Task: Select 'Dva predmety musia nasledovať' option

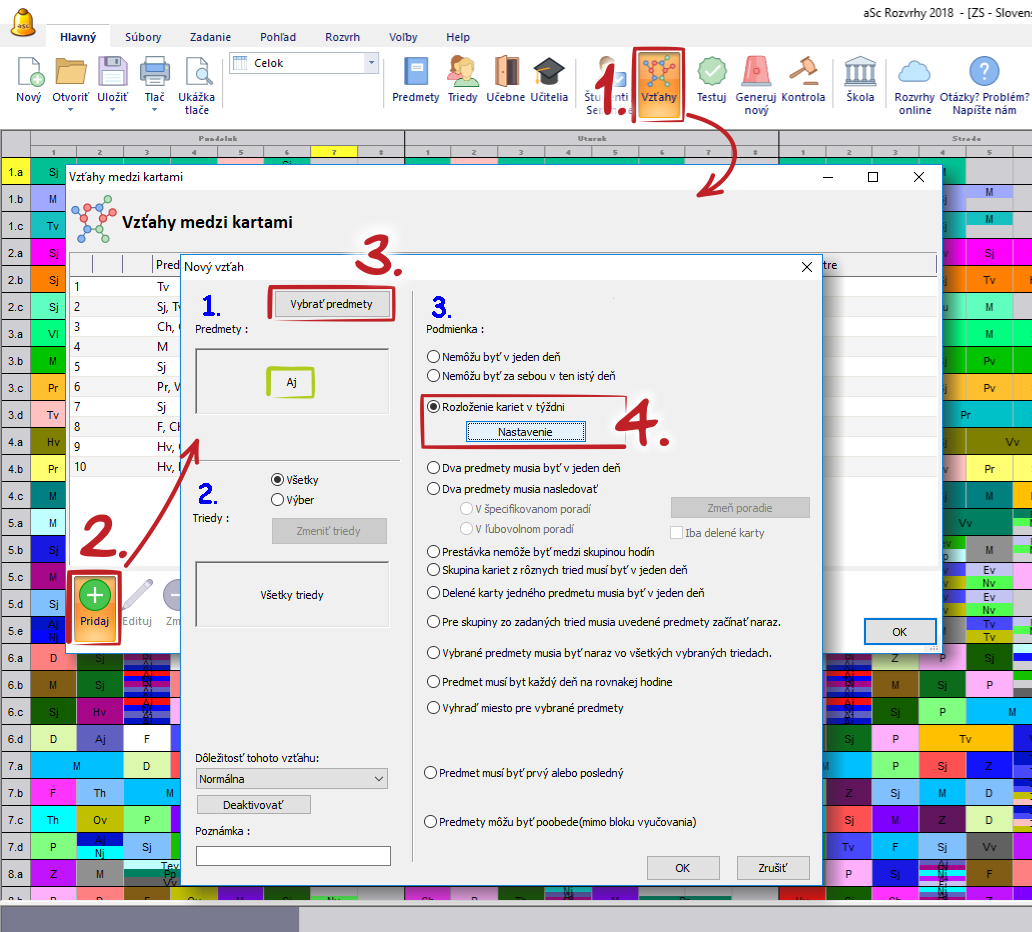Action: 433,489
